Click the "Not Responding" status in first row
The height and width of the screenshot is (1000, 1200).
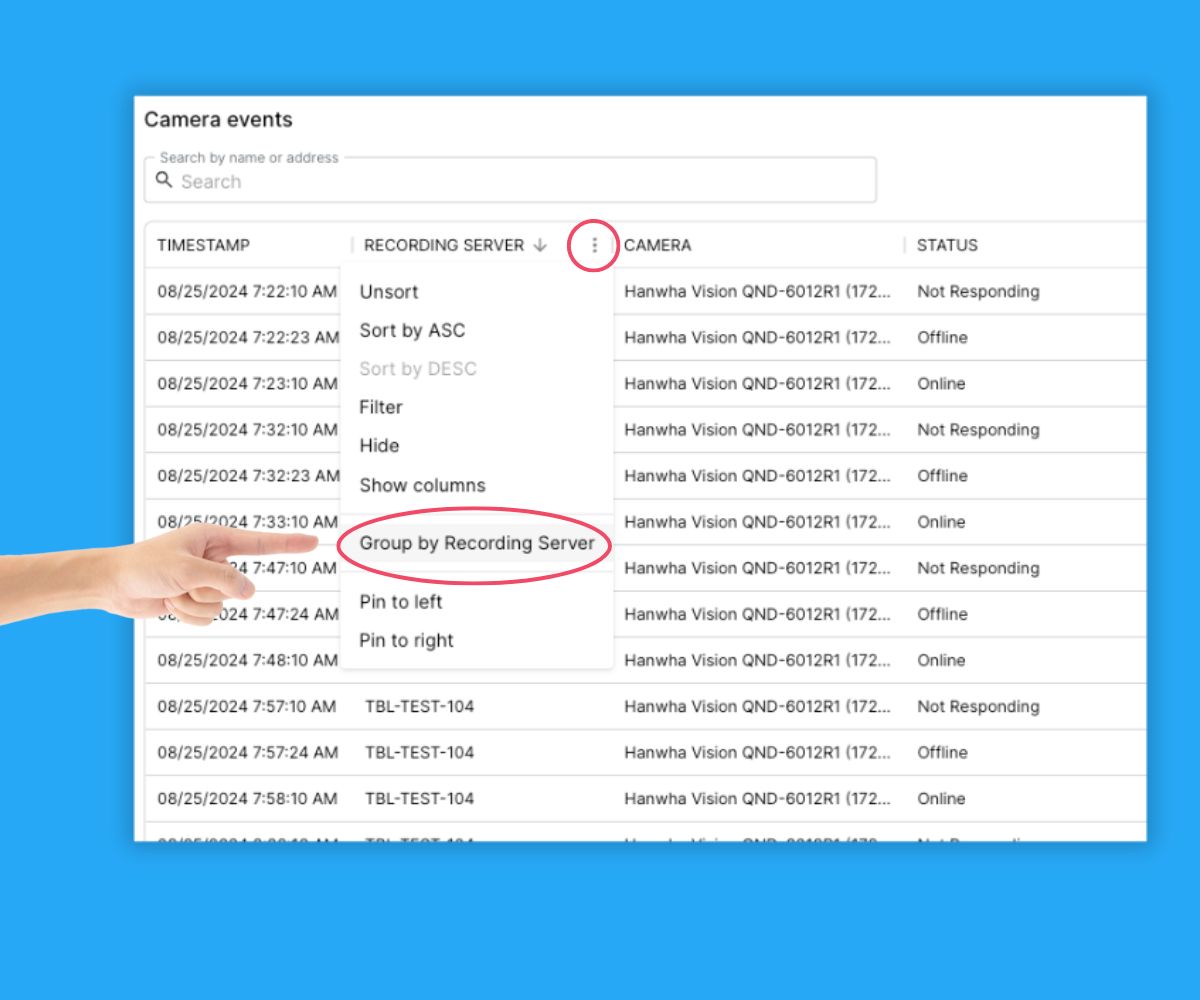click(x=978, y=291)
